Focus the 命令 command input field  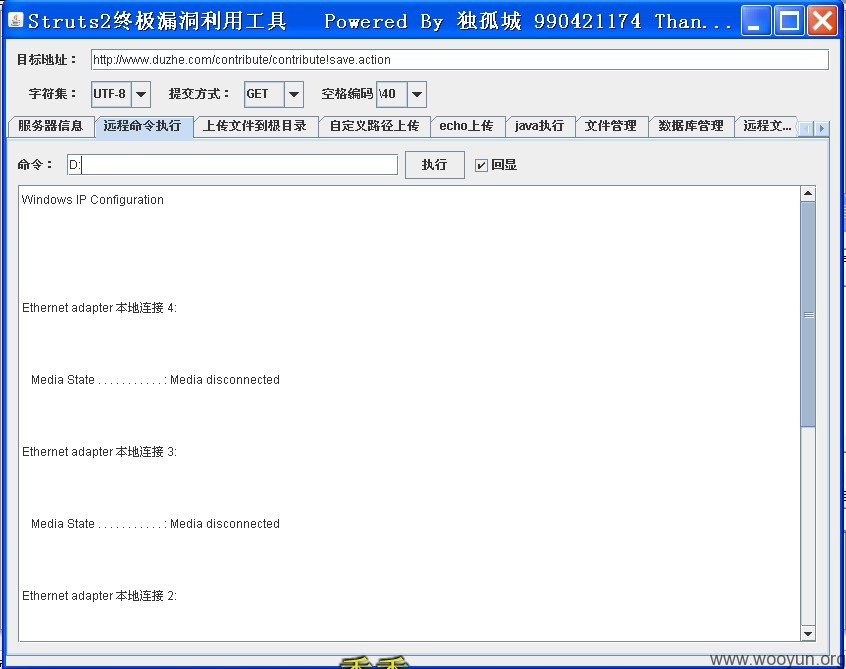point(232,165)
